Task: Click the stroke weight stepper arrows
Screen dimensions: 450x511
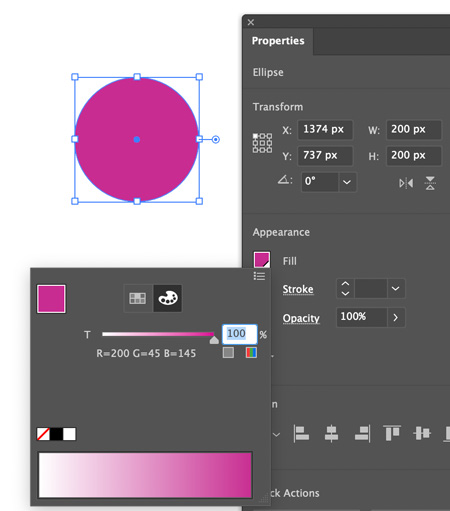Action: (x=345, y=288)
